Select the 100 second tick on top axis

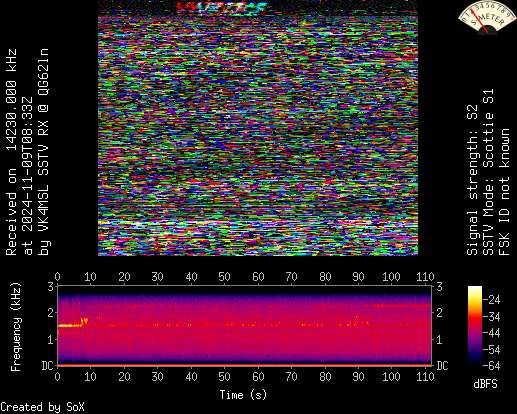pyautogui.click(x=391, y=277)
